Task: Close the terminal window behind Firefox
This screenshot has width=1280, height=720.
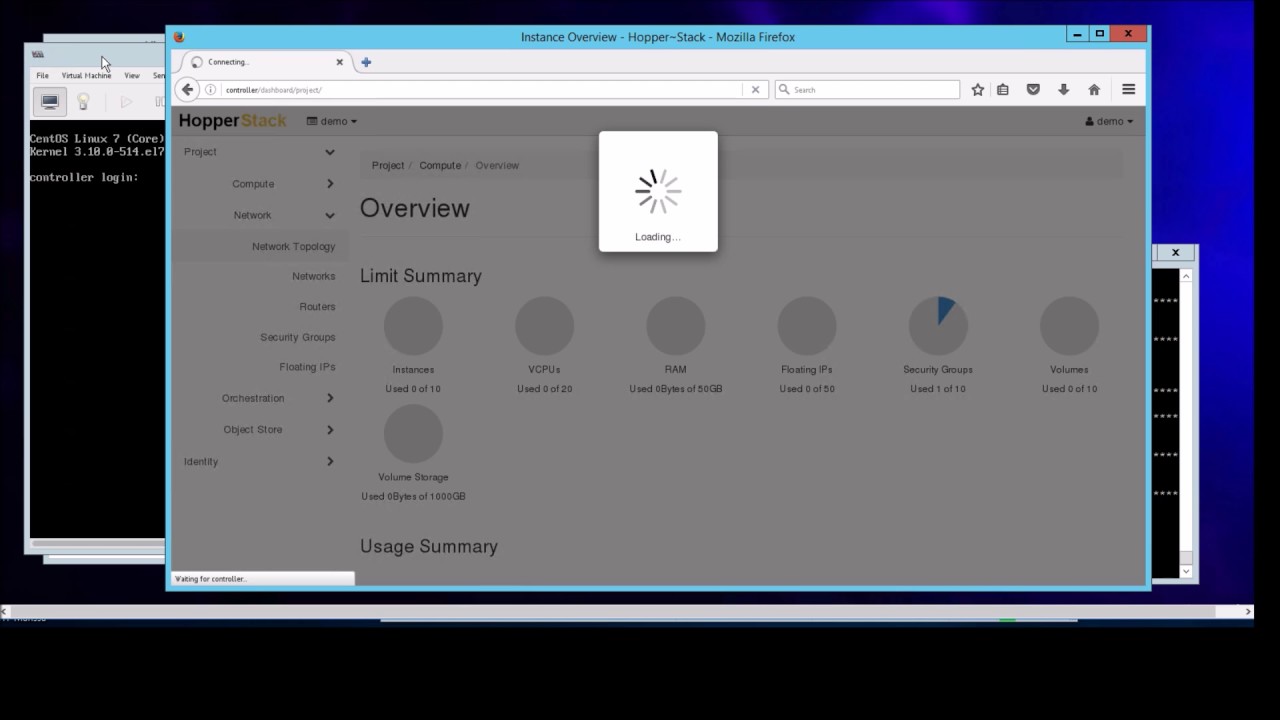Action: [x=1175, y=253]
